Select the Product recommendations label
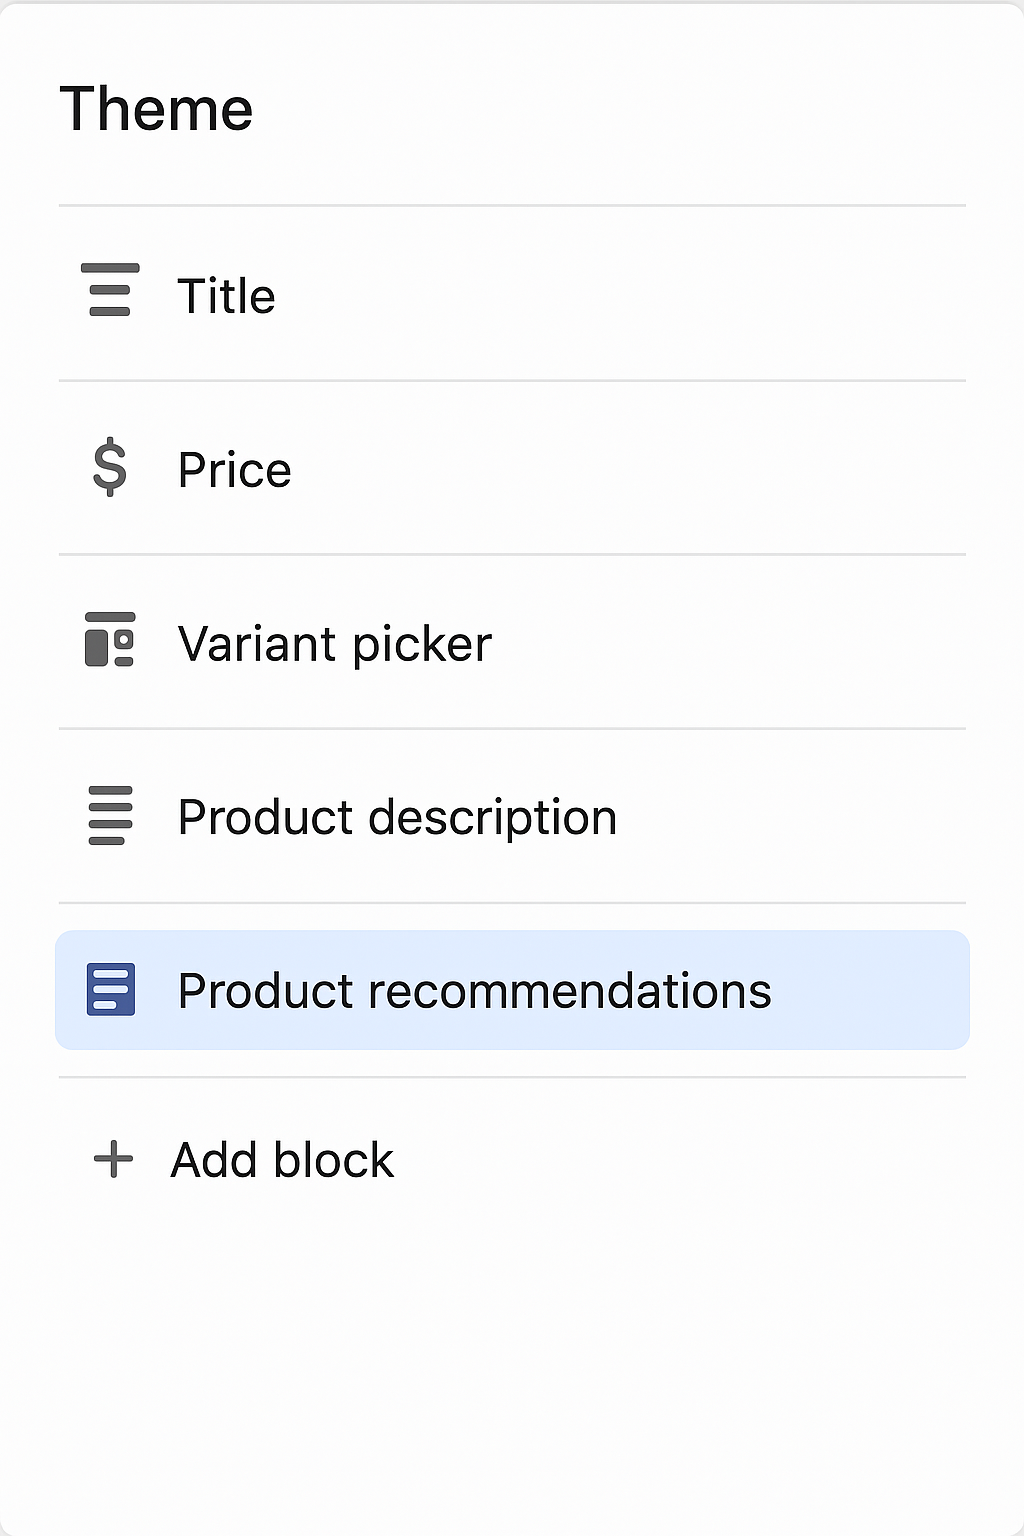 tap(474, 991)
